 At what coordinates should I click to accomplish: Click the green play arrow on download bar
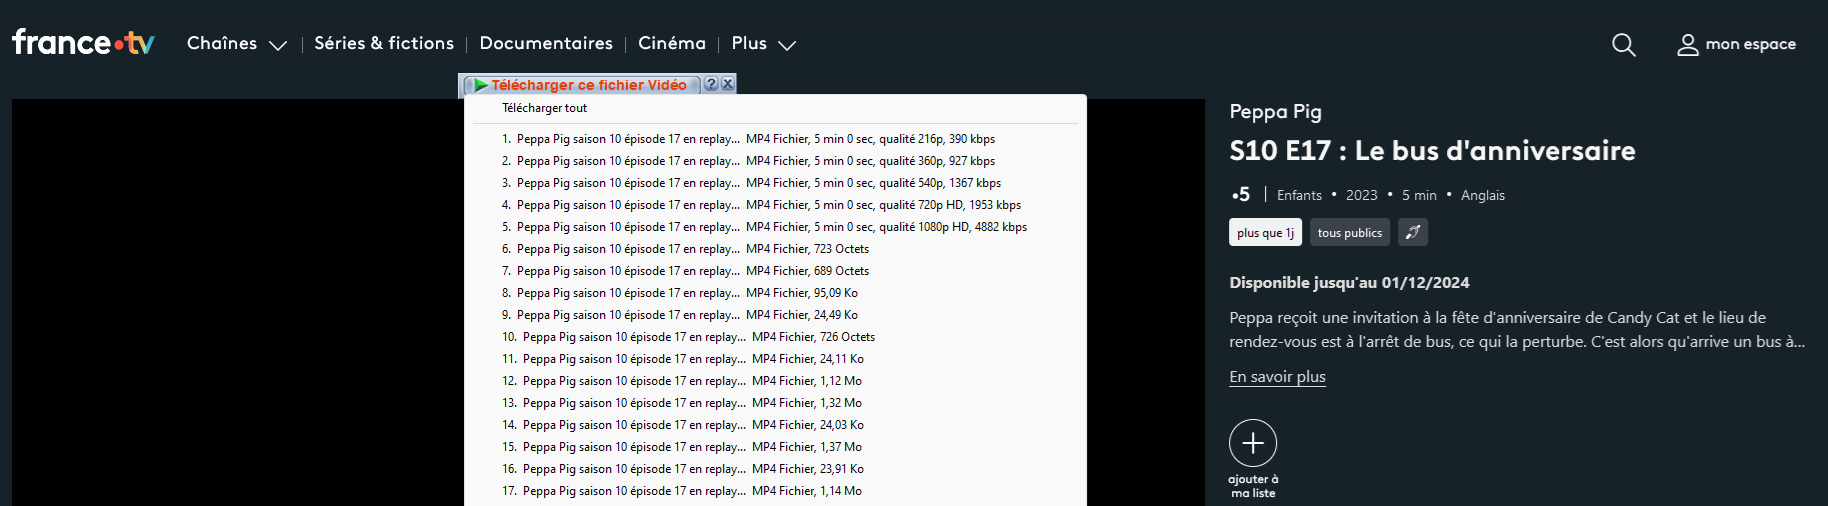[481, 85]
